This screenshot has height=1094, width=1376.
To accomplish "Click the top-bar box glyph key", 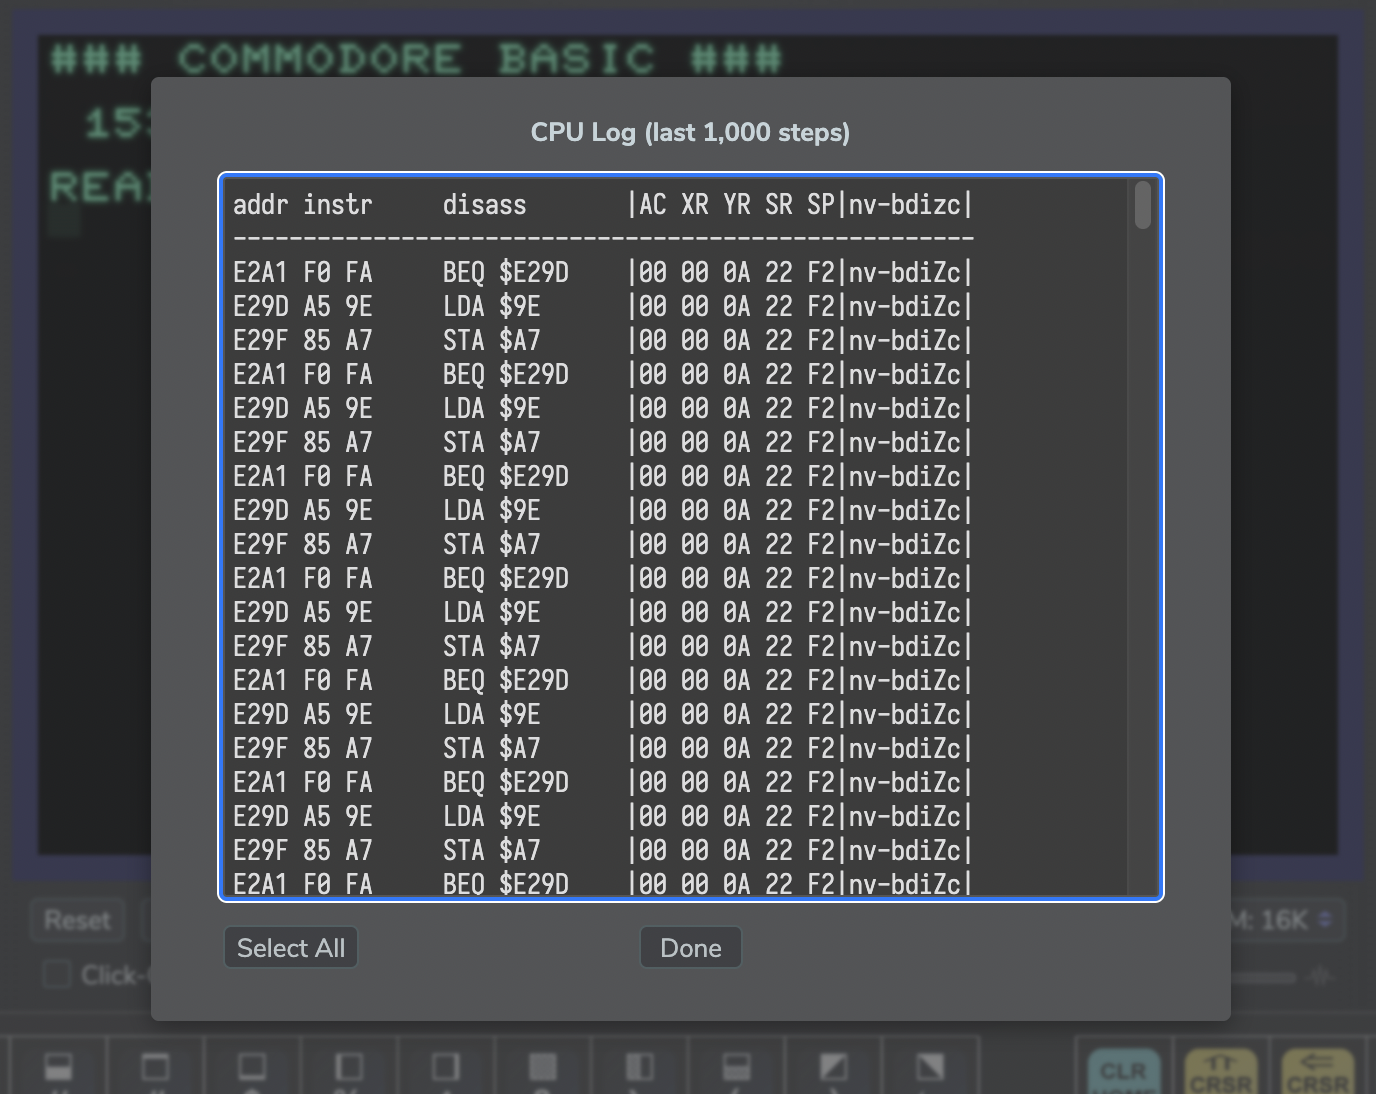I will pos(155,1066).
